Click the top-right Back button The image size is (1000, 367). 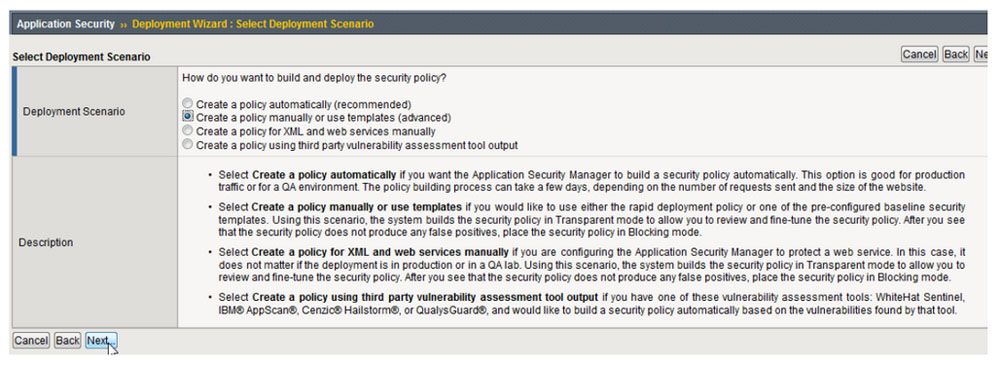coord(955,54)
